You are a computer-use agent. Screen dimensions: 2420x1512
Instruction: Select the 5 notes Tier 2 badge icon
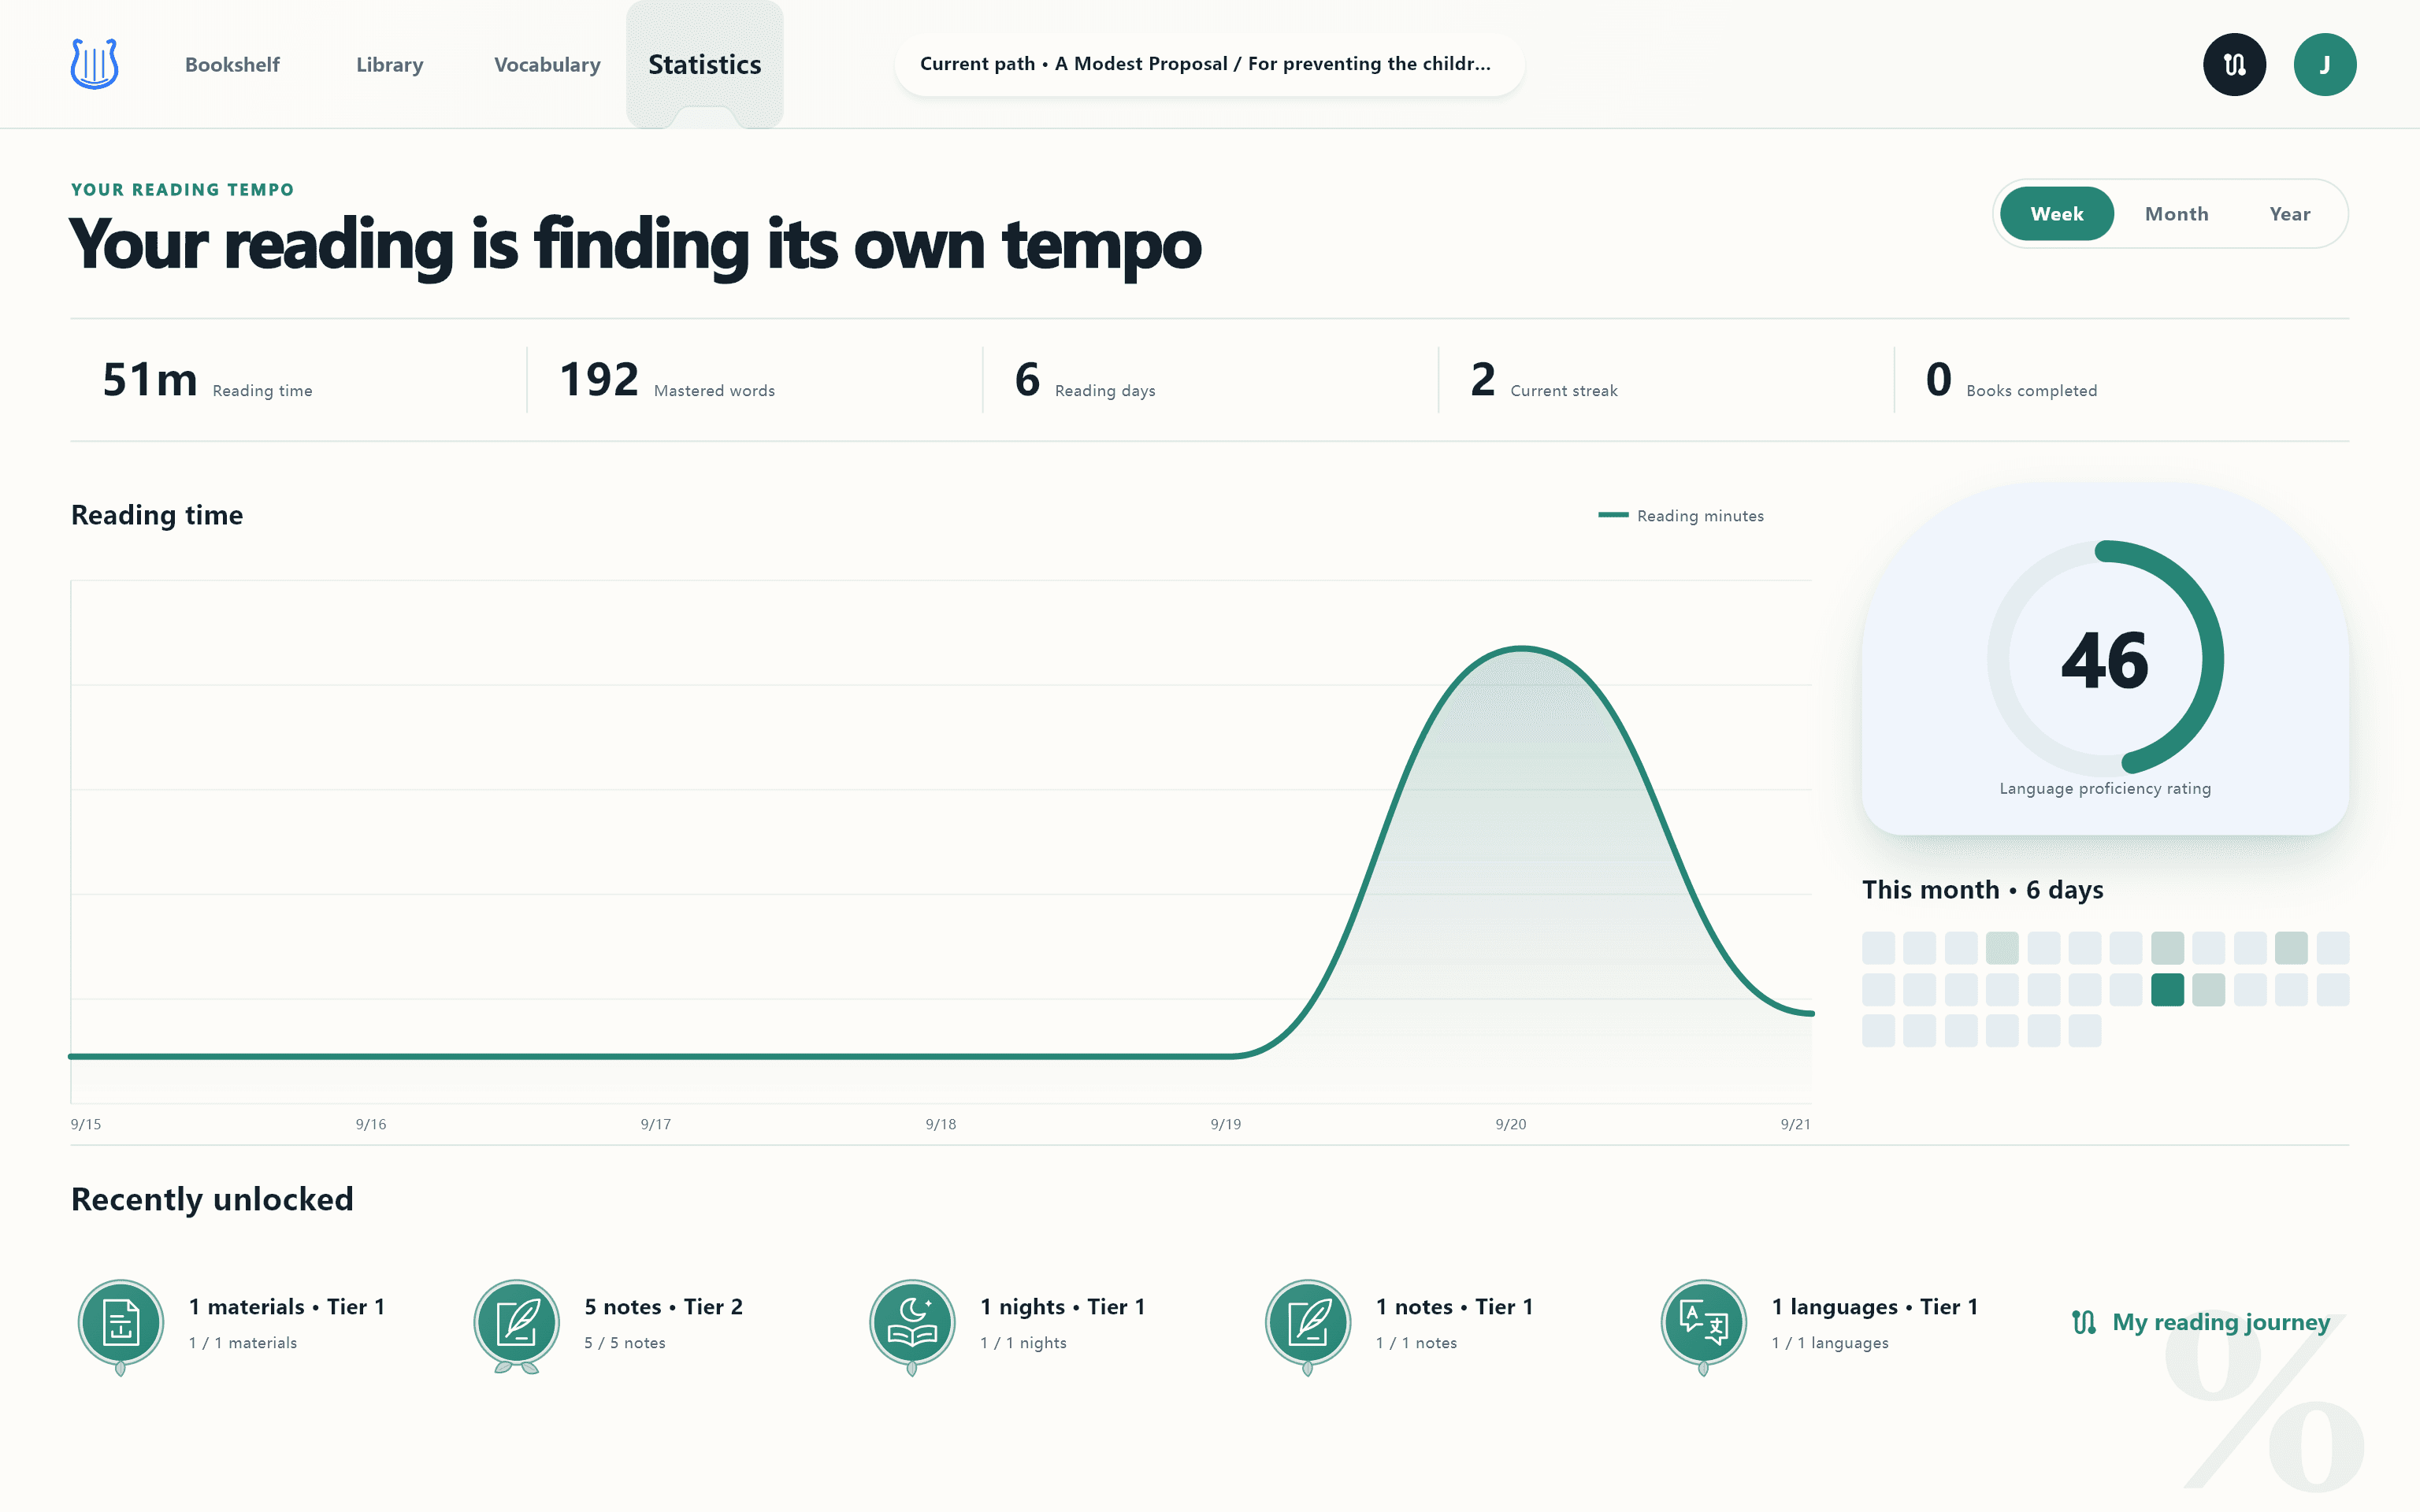pos(517,1324)
